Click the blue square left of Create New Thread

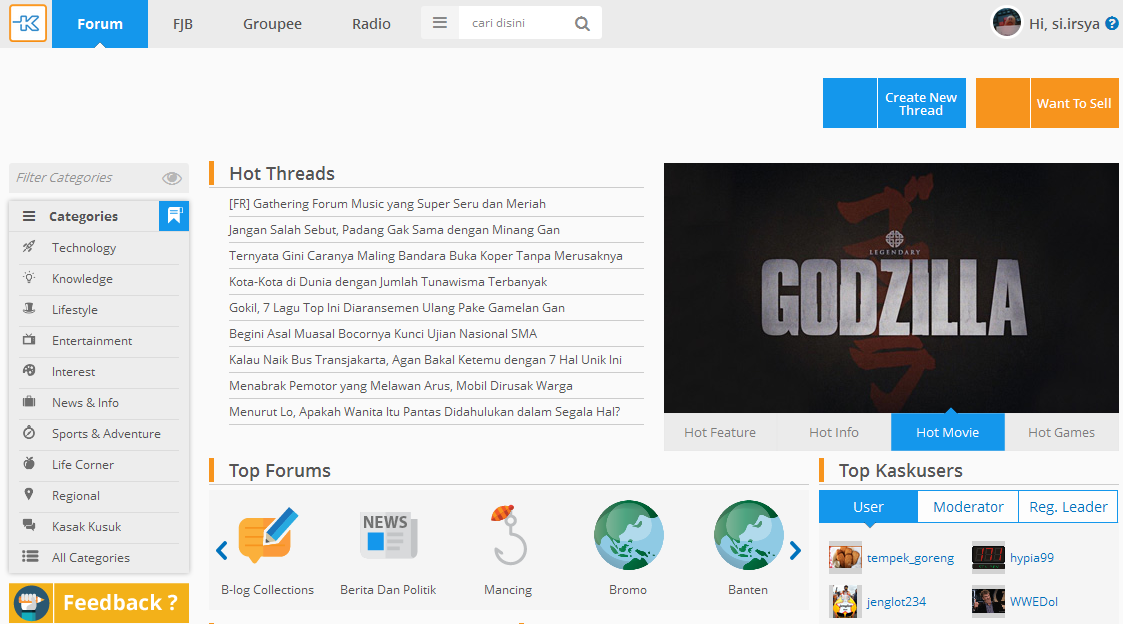[849, 103]
